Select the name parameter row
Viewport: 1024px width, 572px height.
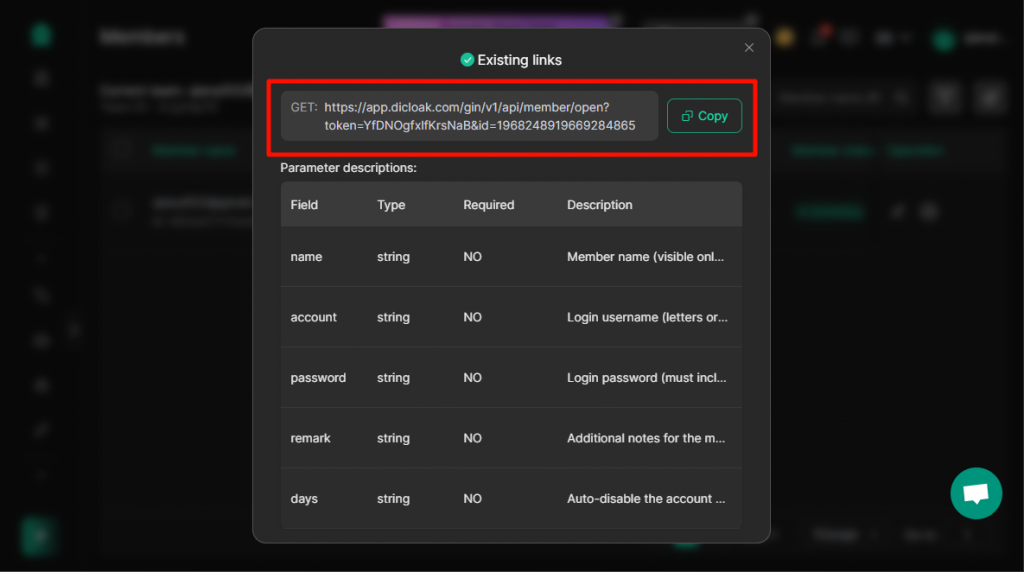click(x=511, y=257)
